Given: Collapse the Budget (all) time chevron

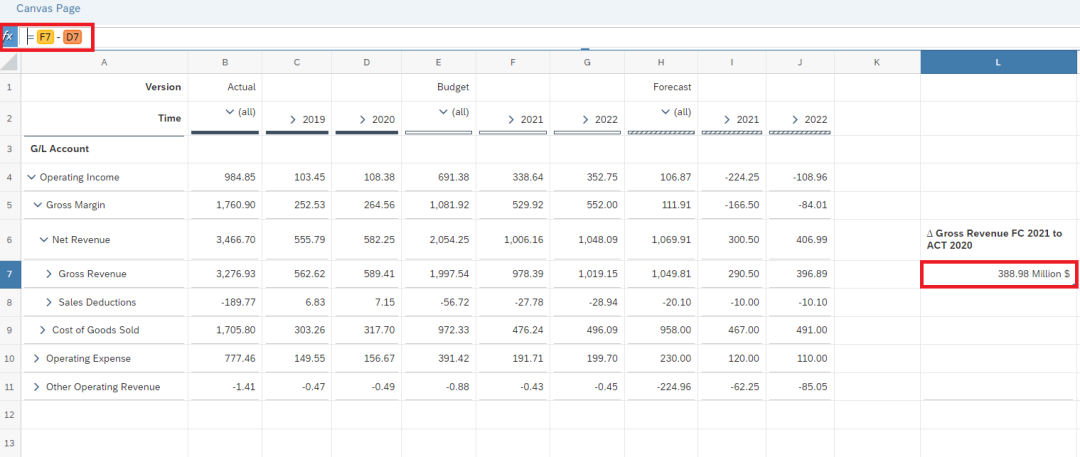Looking at the screenshot, I should [x=444, y=112].
